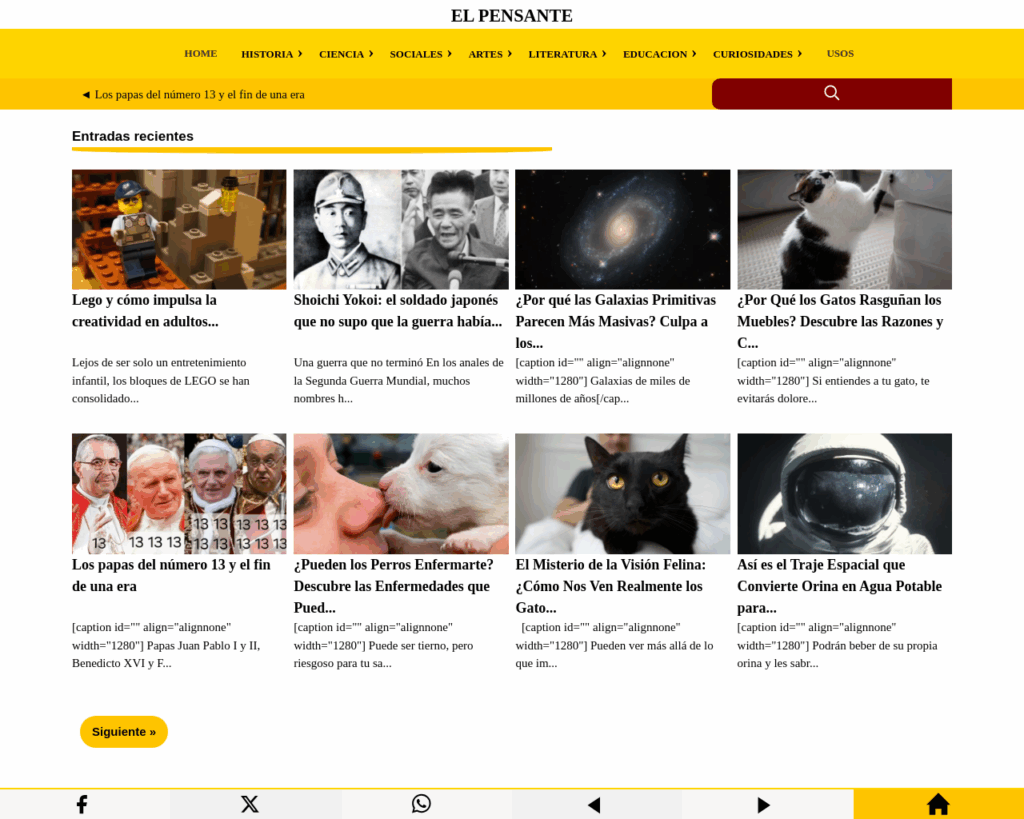Click the home icon in the bottom bar
Screen dimensions: 1024x819
coord(938,804)
